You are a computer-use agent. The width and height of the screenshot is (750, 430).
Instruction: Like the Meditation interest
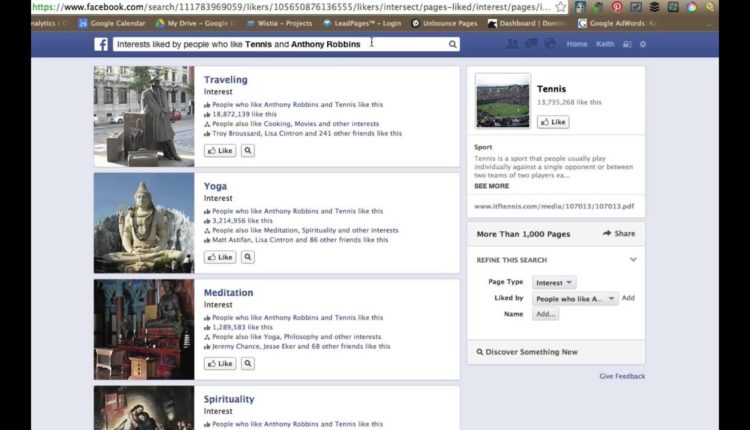220,364
